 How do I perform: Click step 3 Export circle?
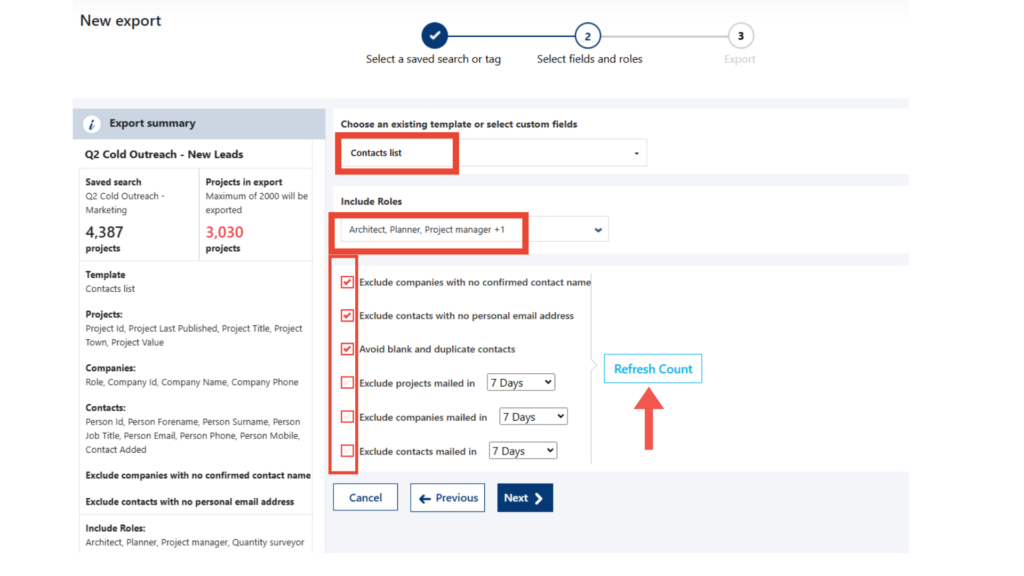coord(740,36)
